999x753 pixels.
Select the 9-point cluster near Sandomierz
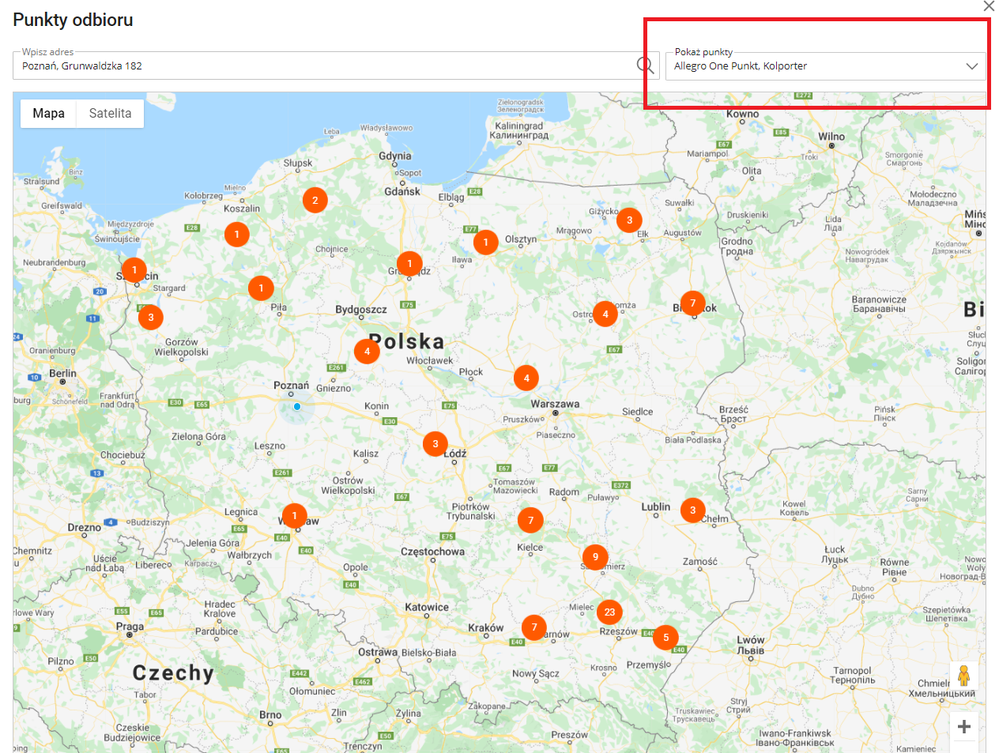pos(595,557)
